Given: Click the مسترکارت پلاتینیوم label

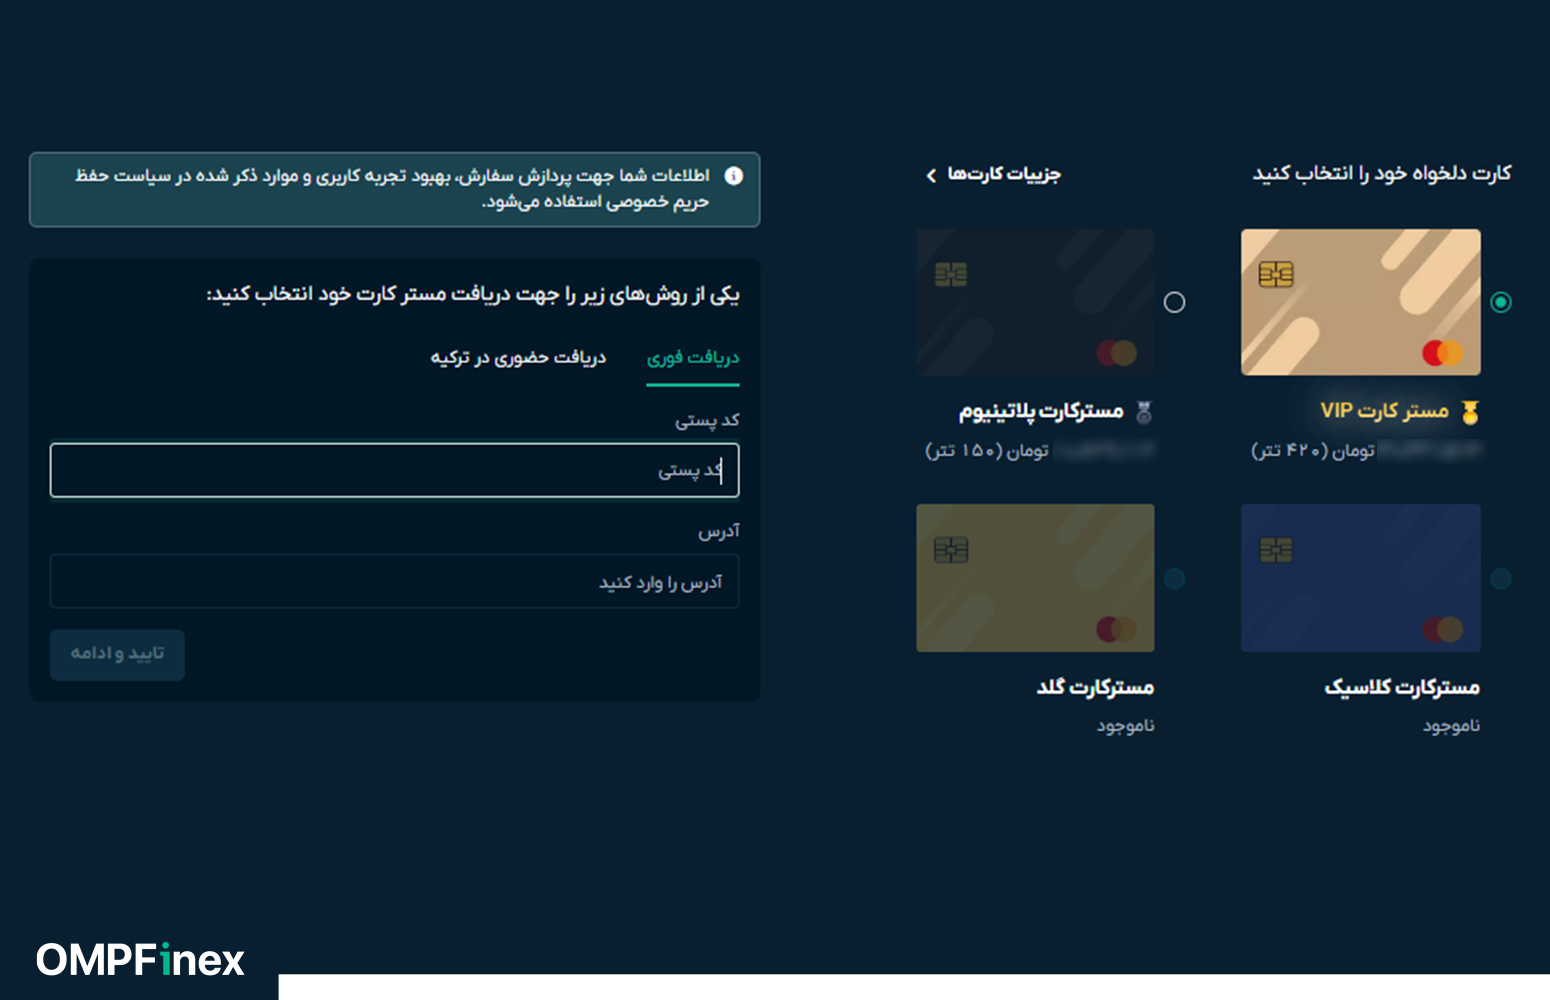Looking at the screenshot, I should [1041, 411].
